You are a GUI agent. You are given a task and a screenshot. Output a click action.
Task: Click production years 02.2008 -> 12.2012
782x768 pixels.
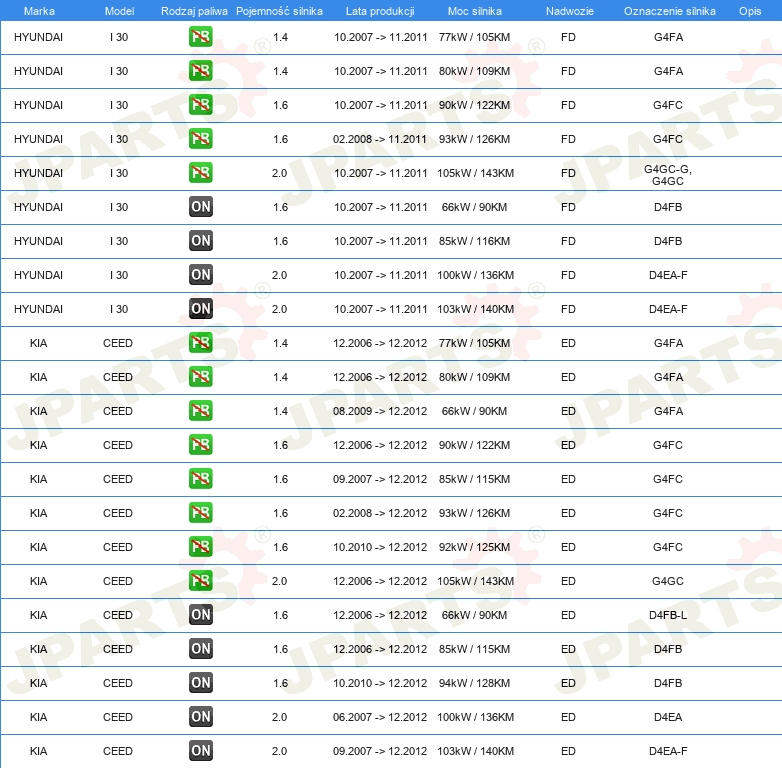(380, 513)
